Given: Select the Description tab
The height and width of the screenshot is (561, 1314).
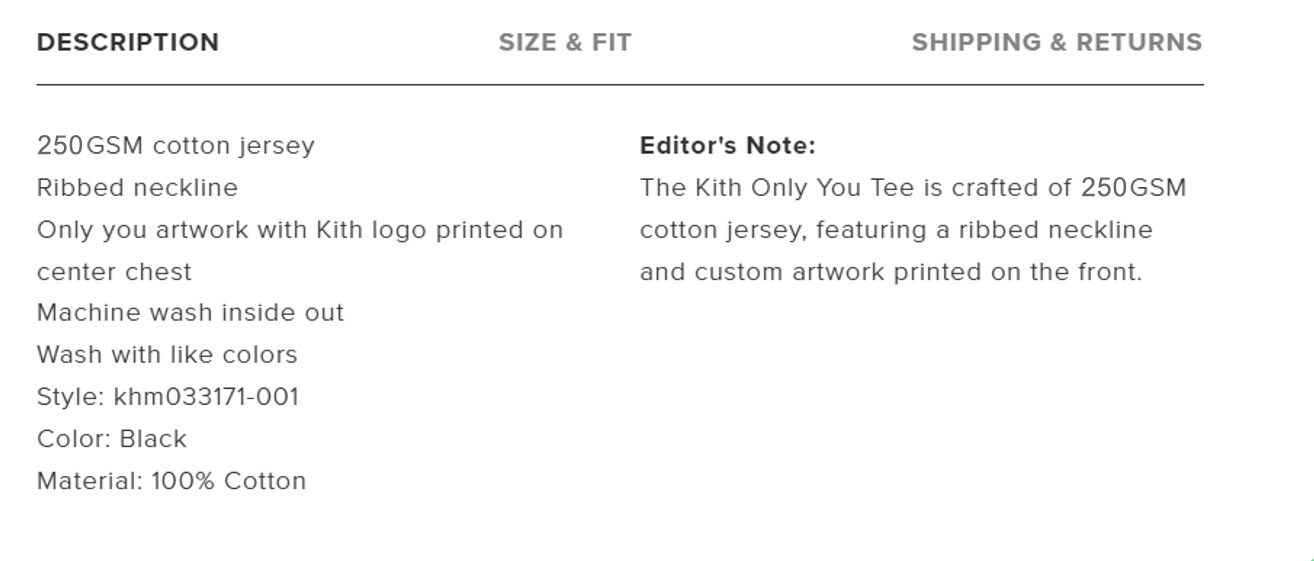Looking at the screenshot, I should pyautogui.click(x=128, y=43).
